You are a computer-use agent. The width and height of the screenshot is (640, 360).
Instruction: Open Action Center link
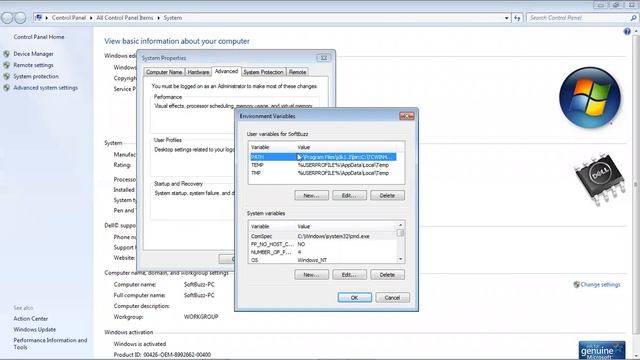click(31, 318)
